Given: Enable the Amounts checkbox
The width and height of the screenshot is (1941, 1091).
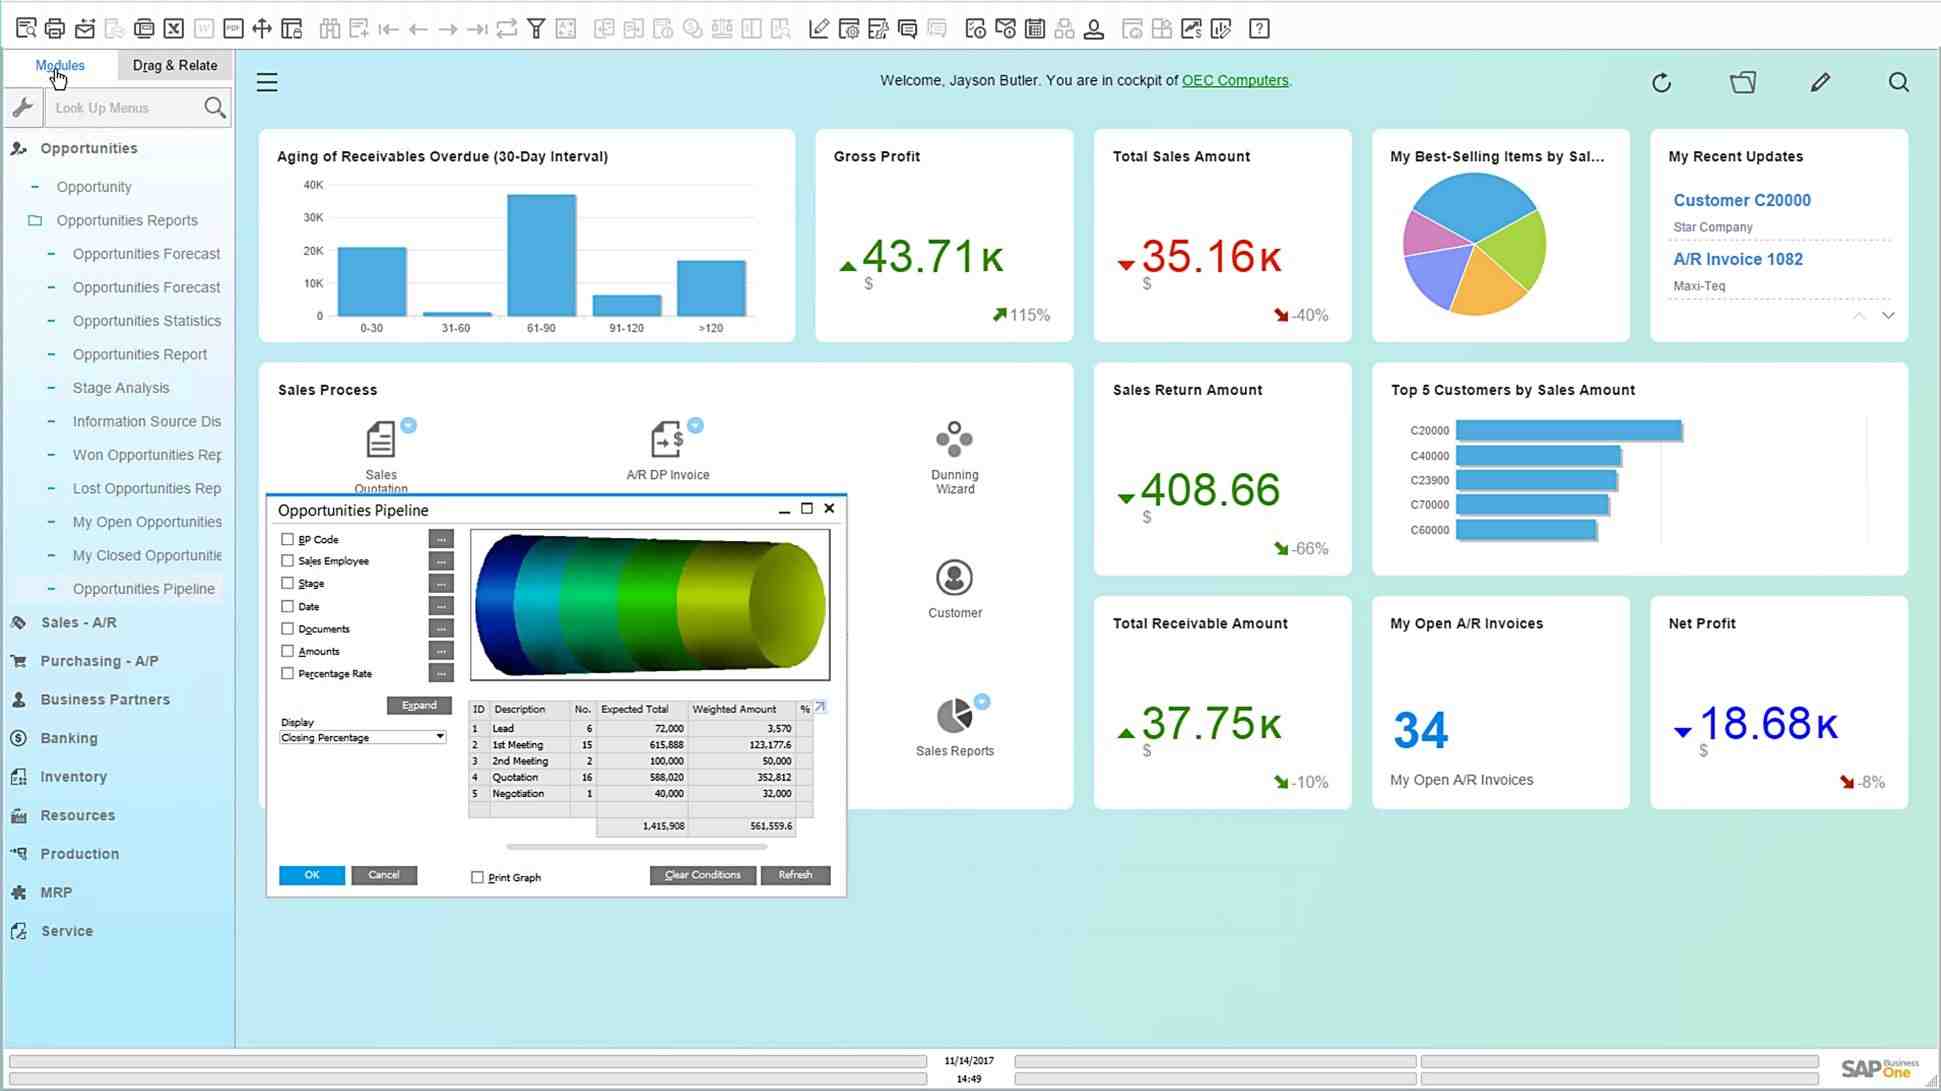Looking at the screenshot, I should [288, 651].
